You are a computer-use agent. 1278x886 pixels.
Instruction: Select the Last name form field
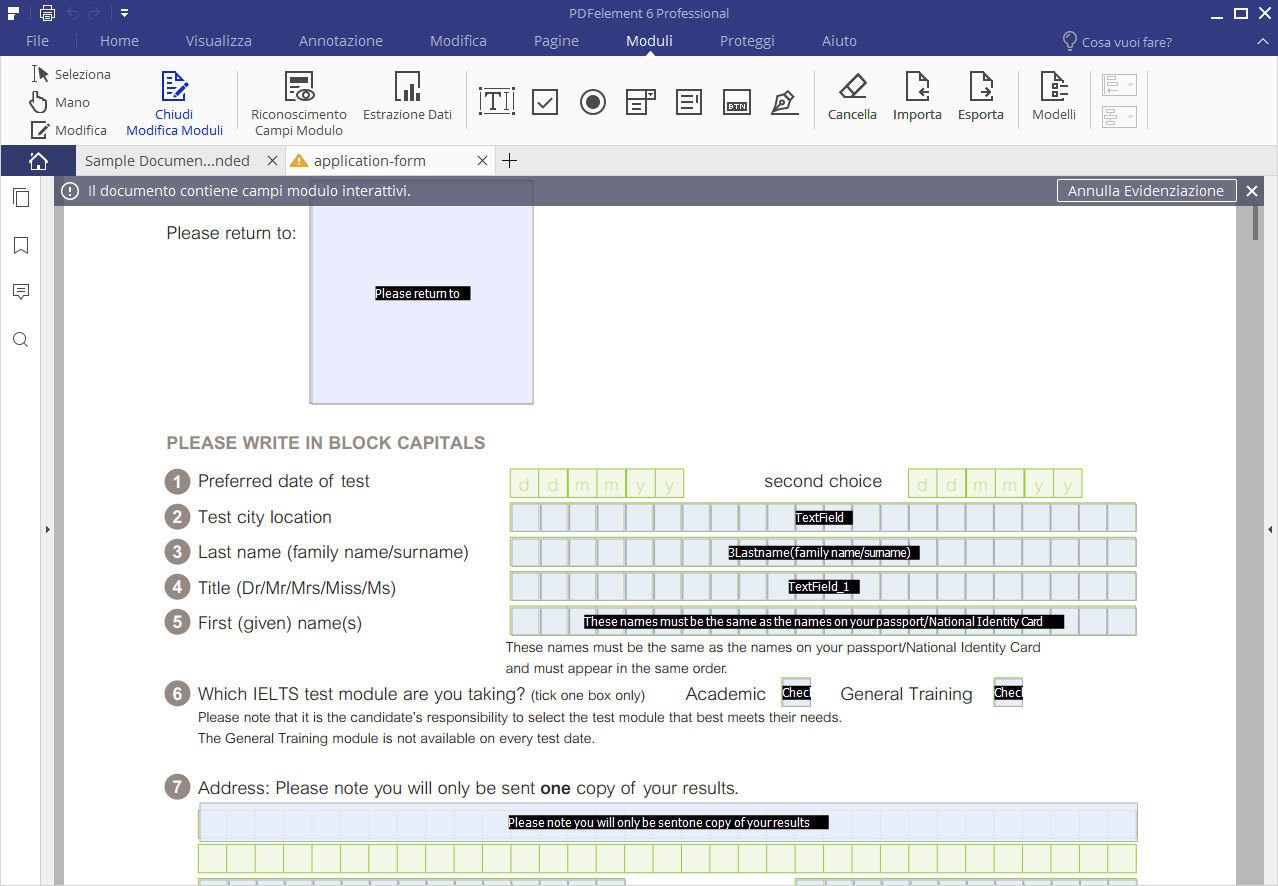(x=823, y=552)
